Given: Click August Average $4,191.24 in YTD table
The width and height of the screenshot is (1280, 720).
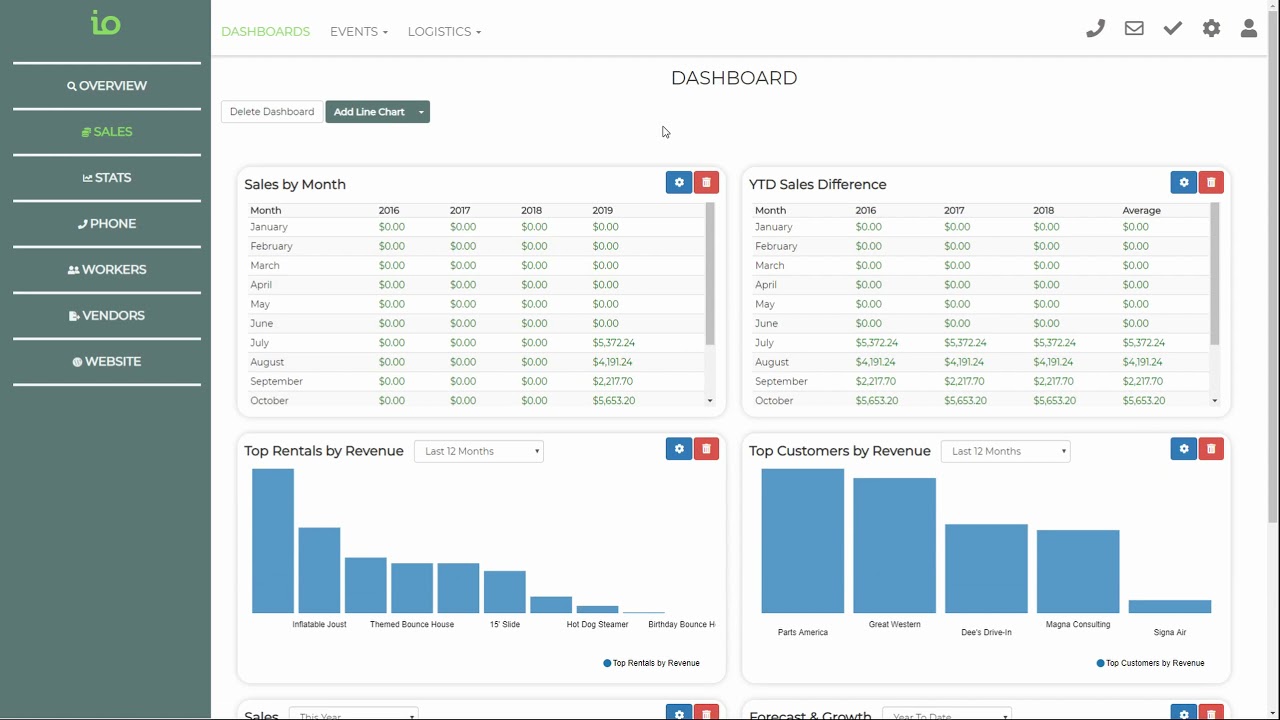Looking at the screenshot, I should click(x=1143, y=362).
